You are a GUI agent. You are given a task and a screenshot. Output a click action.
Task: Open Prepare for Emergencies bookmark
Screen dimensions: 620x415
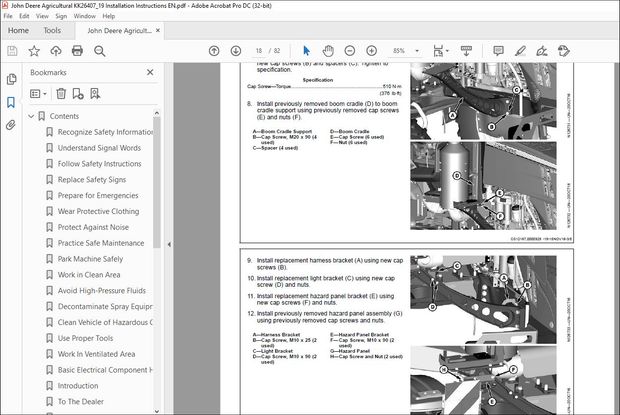click(98, 195)
